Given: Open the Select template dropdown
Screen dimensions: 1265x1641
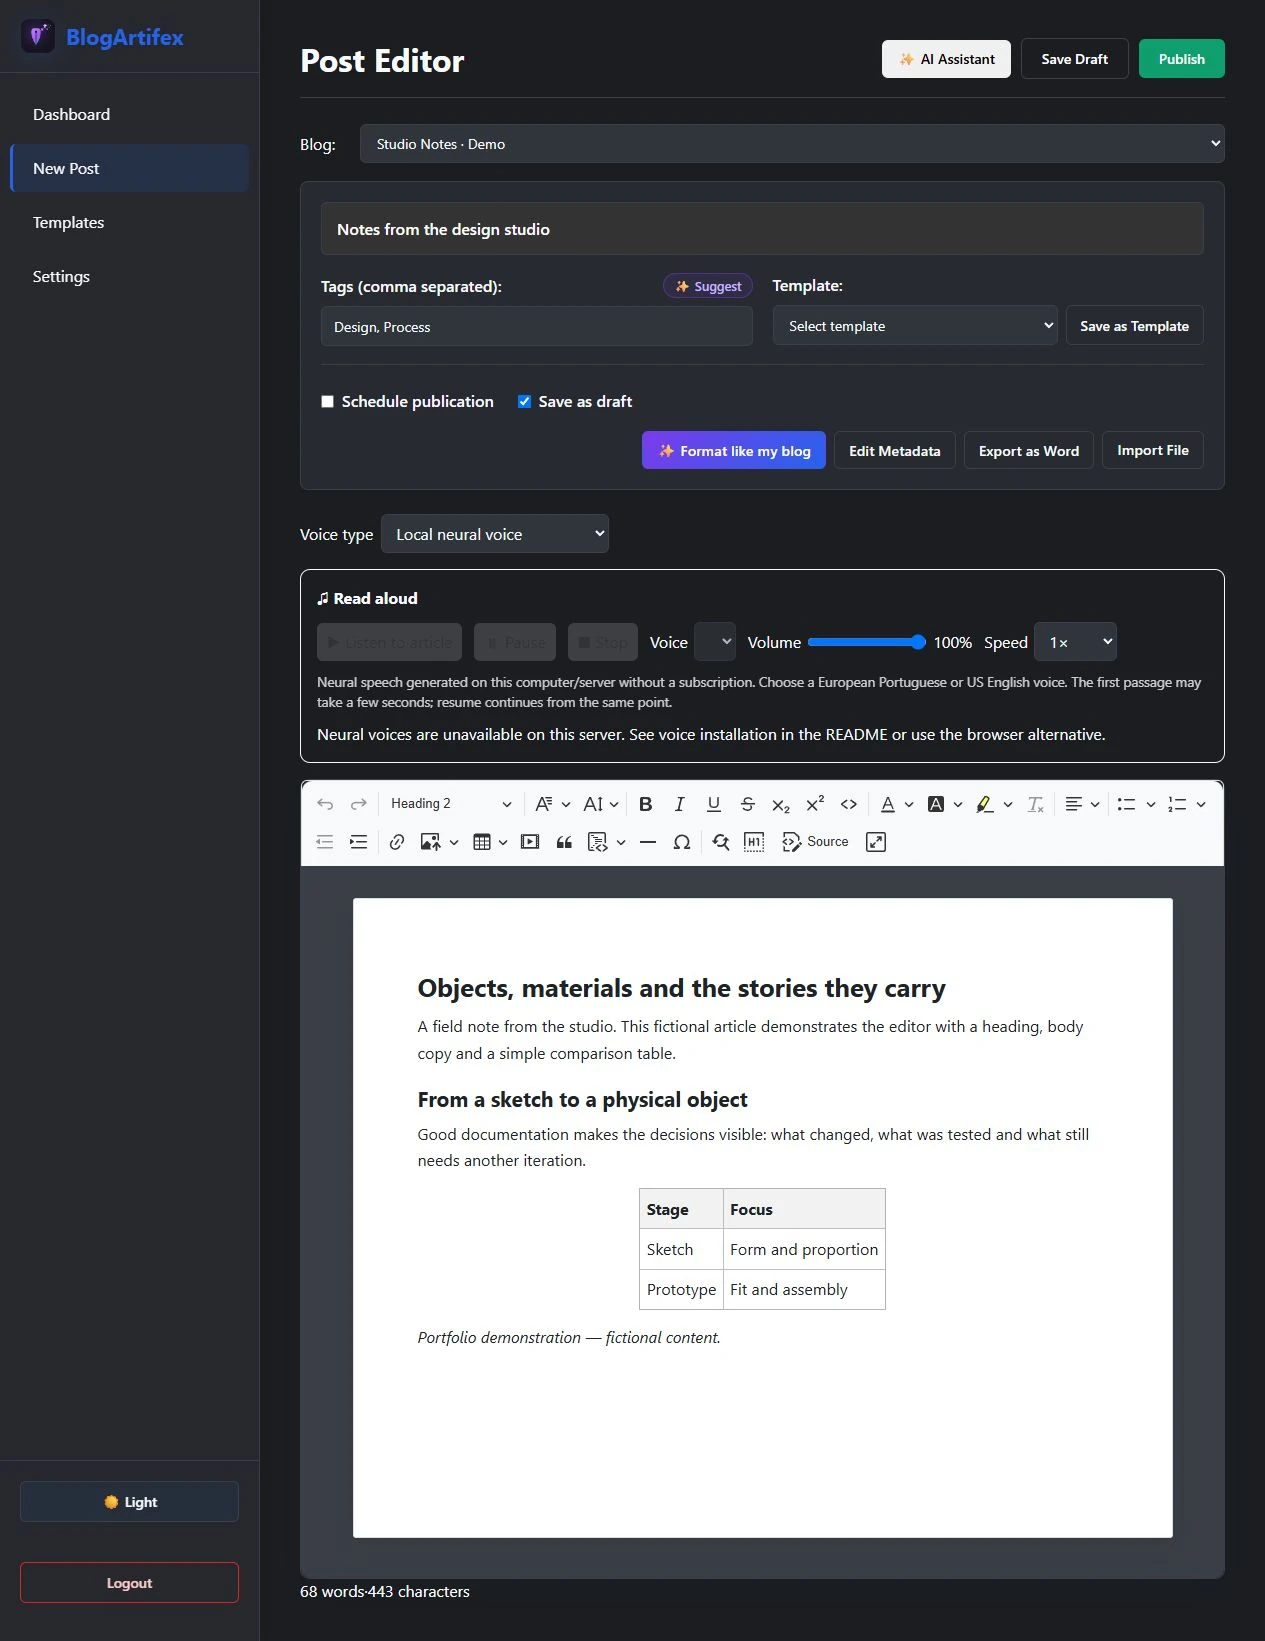Looking at the screenshot, I should [x=915, y=326].
